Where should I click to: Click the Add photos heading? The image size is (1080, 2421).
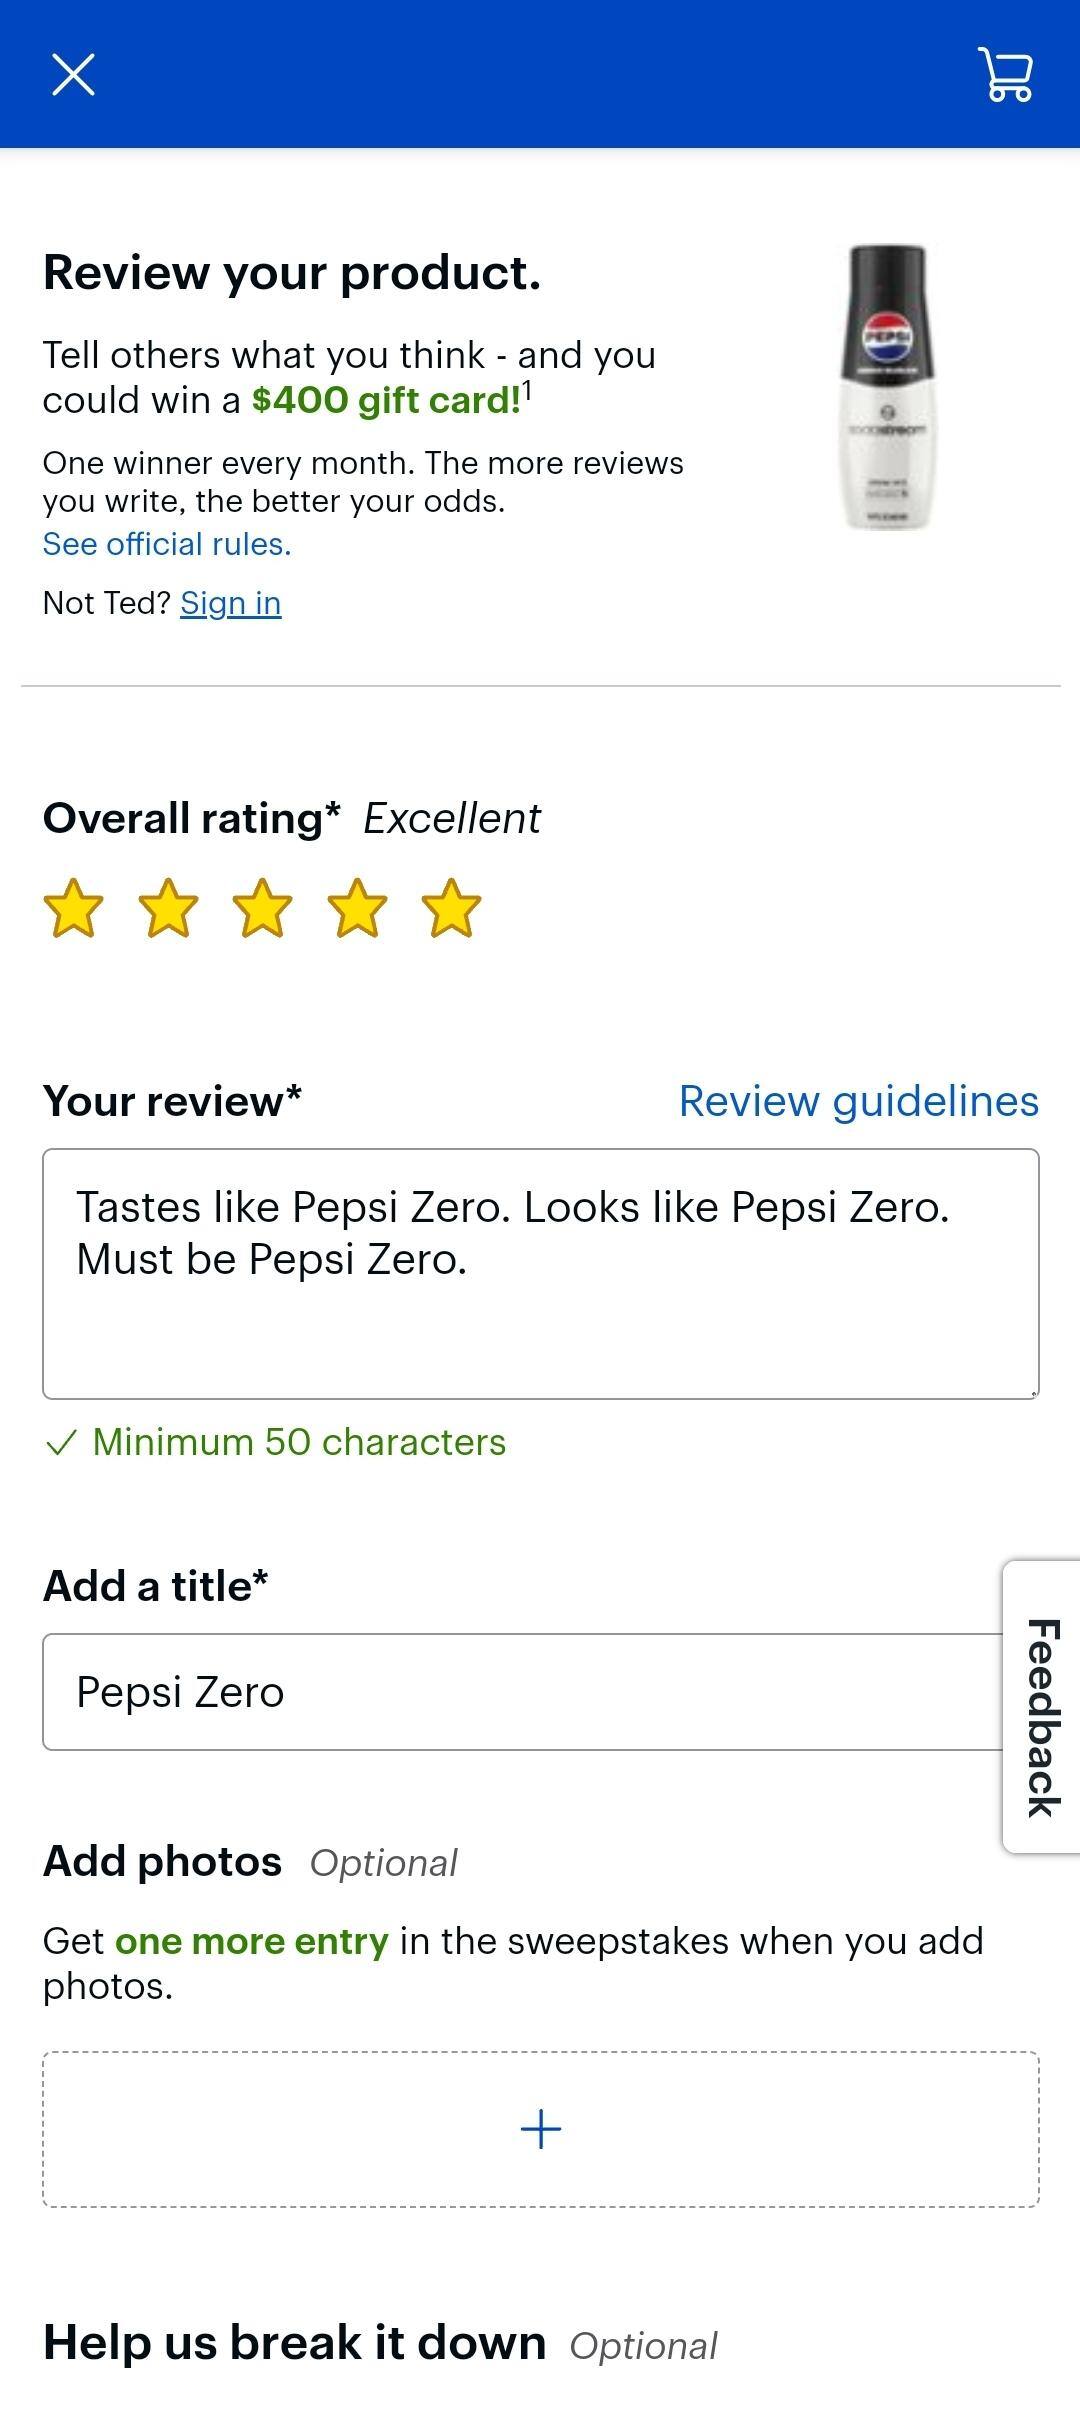(162, 1861)
